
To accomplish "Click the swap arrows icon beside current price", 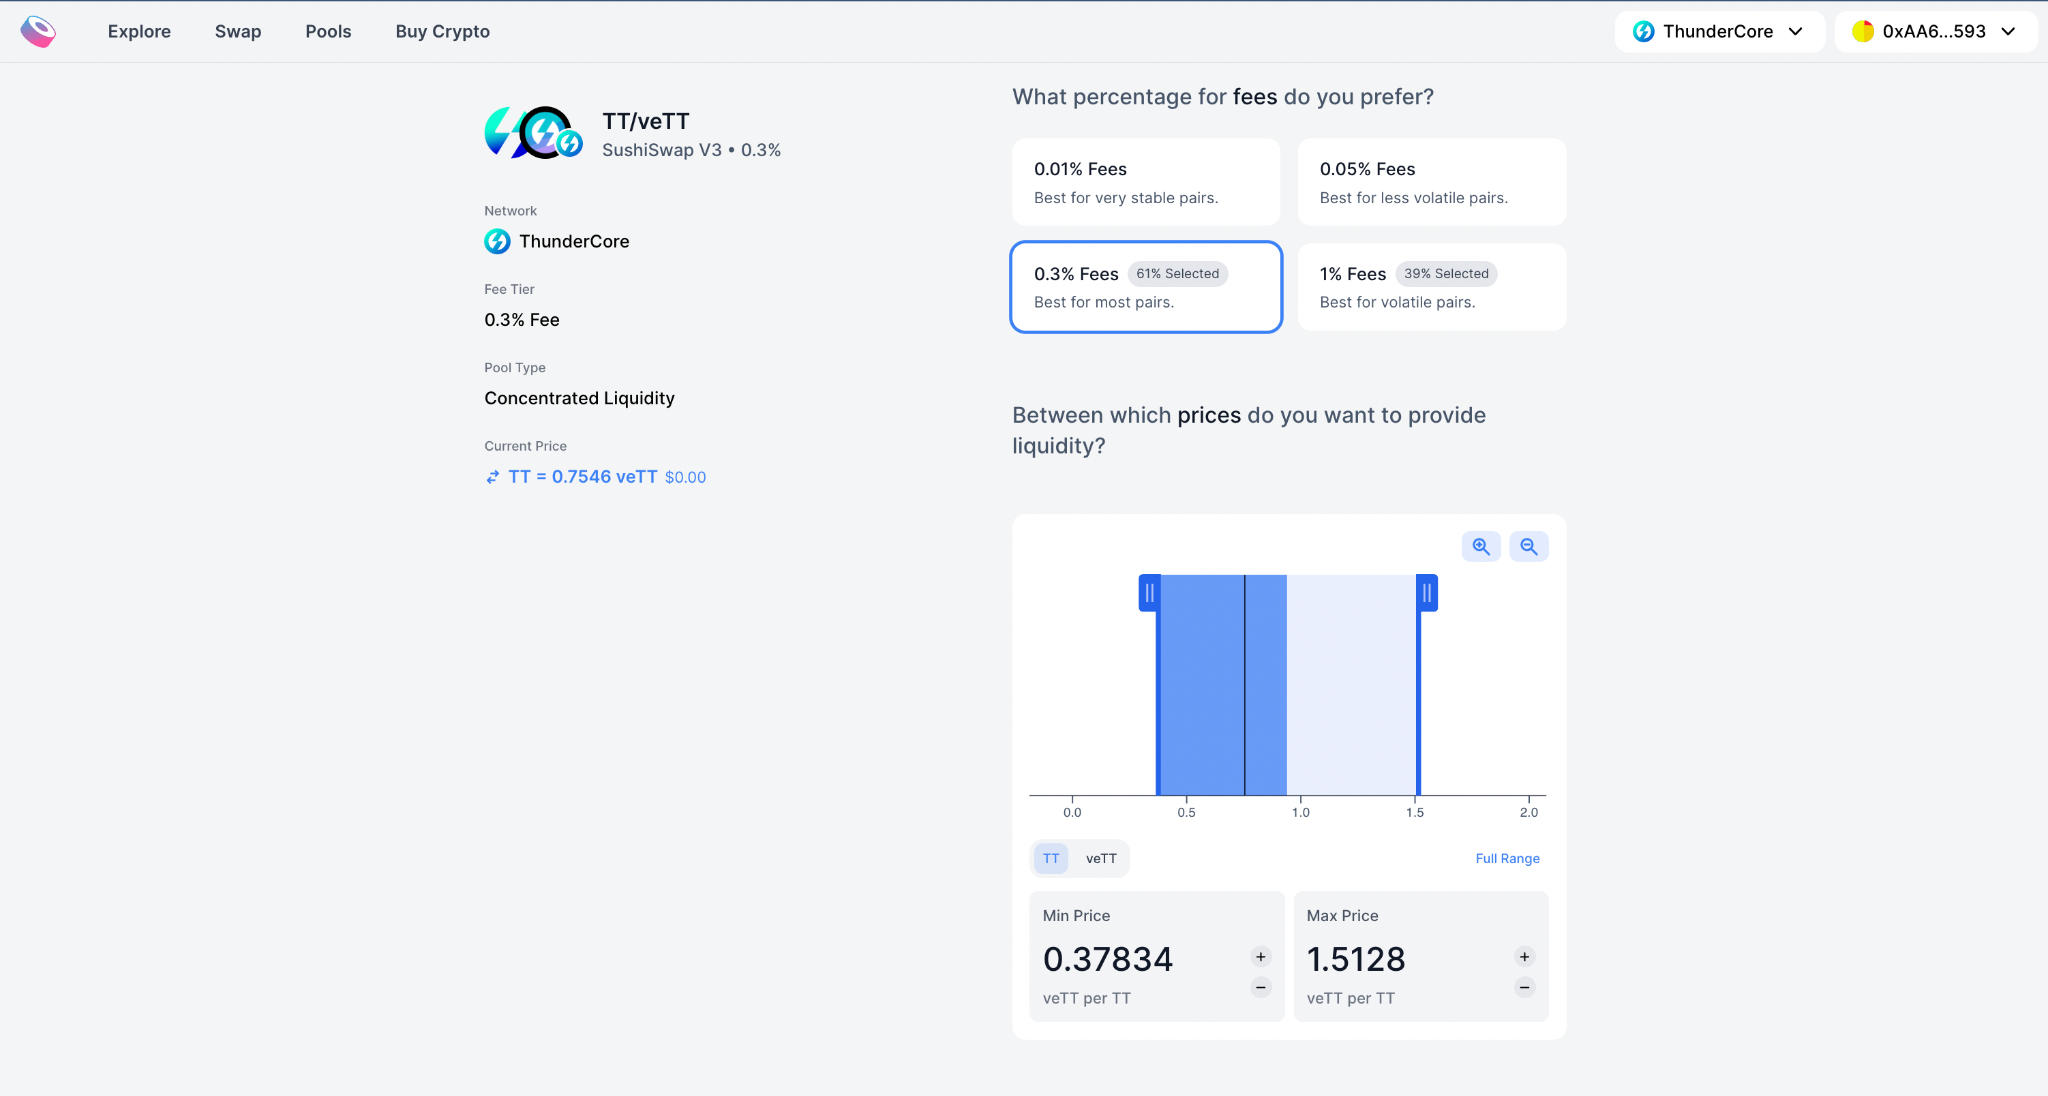I will tap(492, 477).
